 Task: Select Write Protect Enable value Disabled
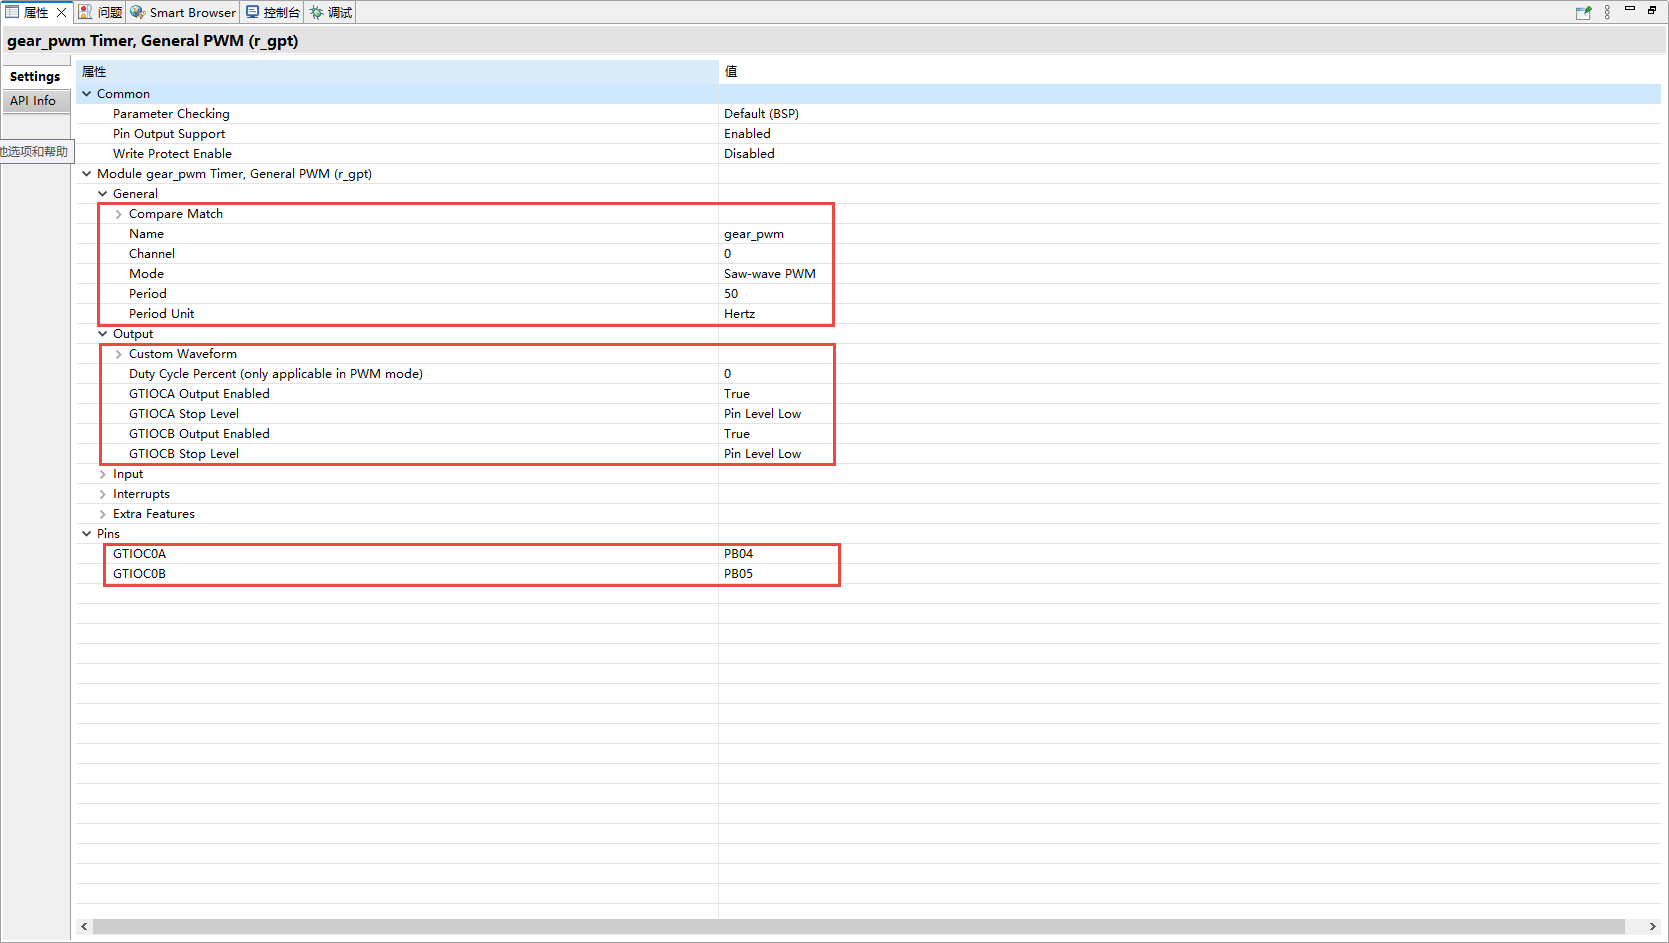click(x=749, y=154)
